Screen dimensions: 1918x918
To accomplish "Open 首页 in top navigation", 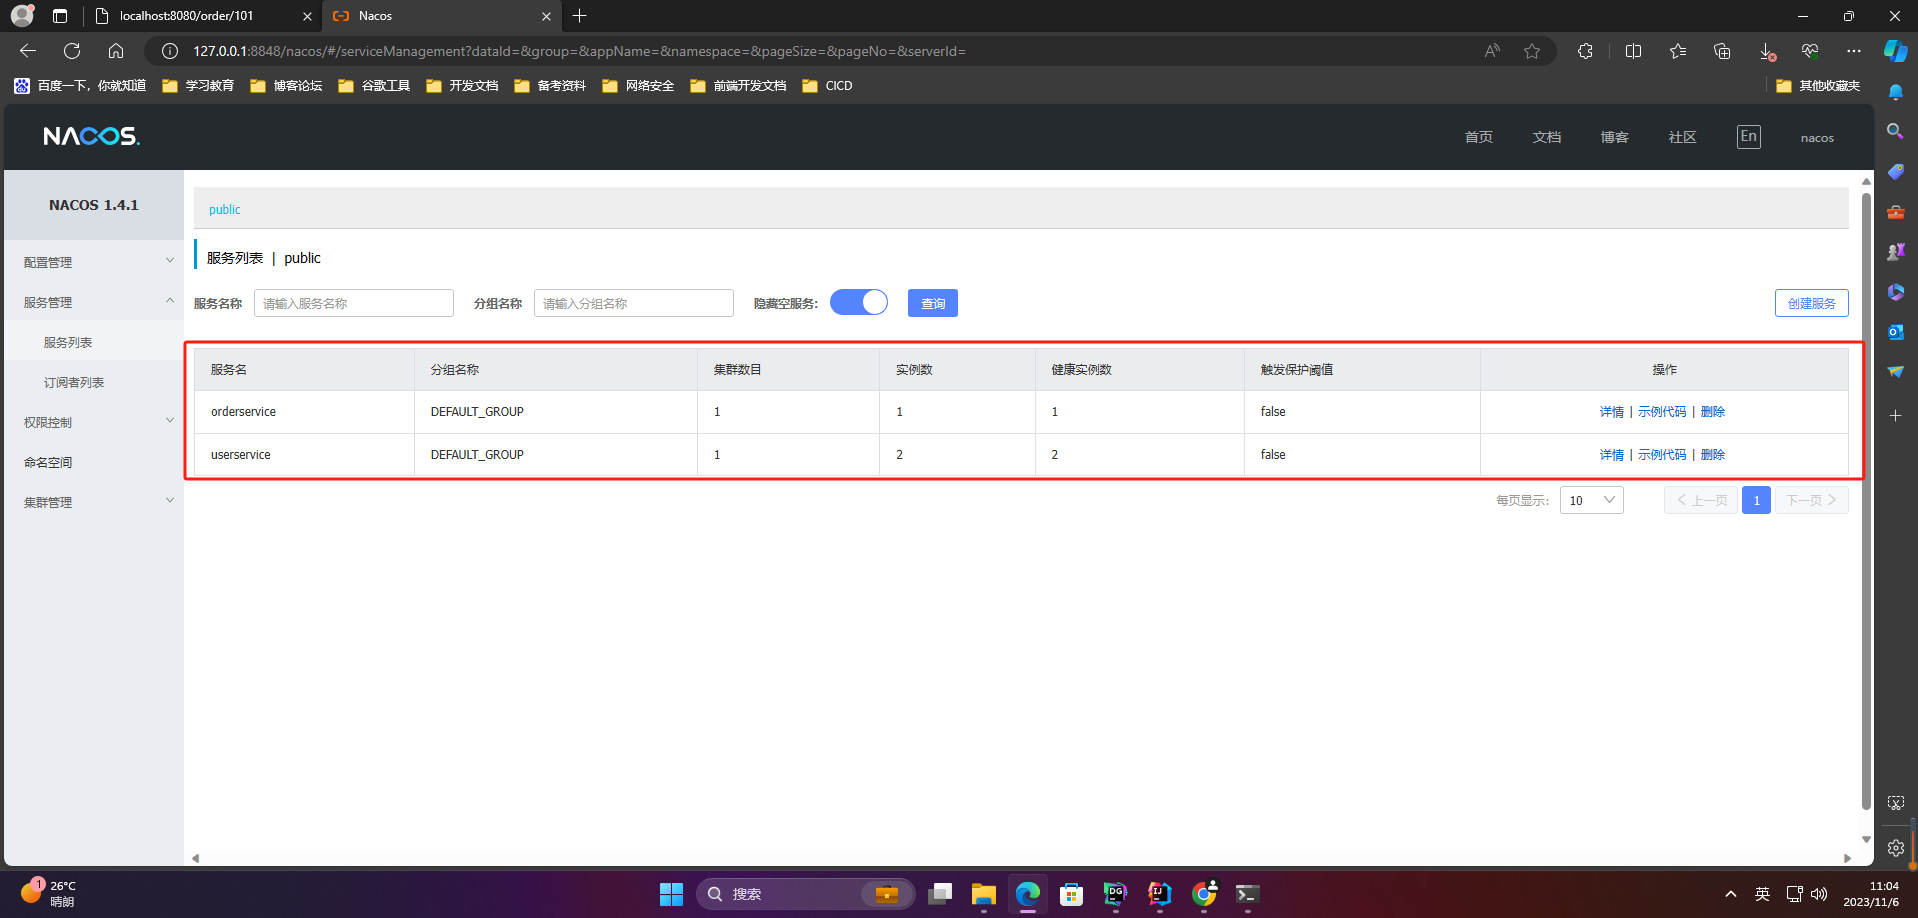I will tap(1478, 137).
